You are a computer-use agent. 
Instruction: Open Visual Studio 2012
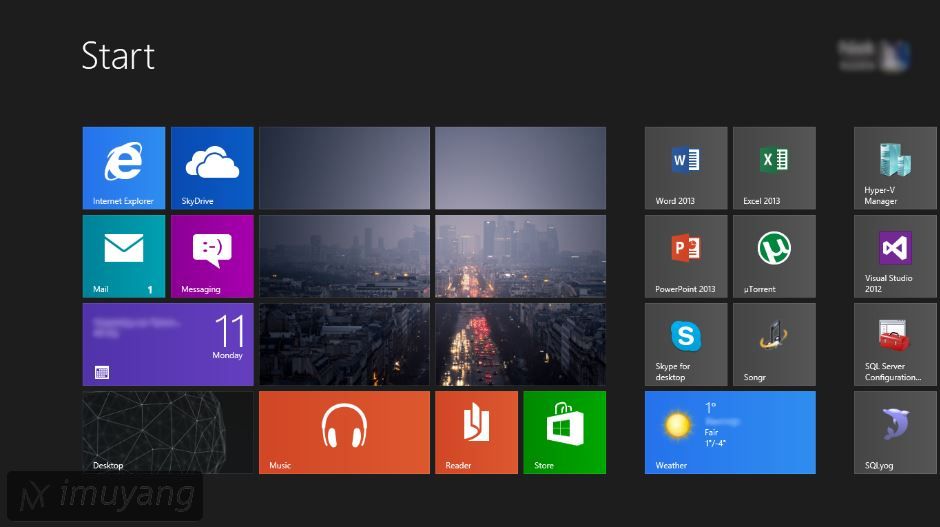[x=896, y=256]
